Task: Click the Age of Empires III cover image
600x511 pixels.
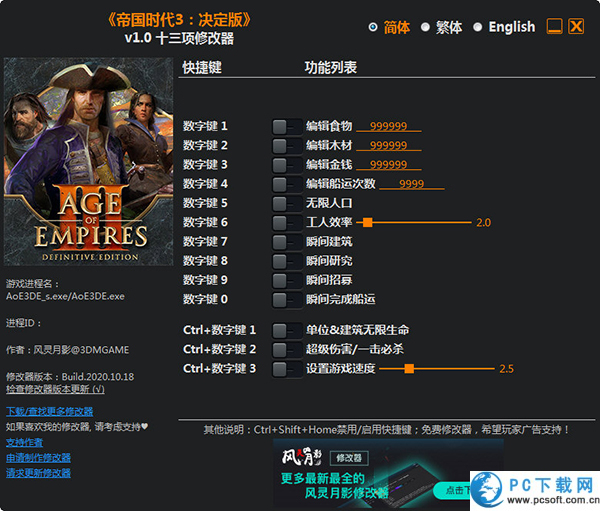Action: point(88,162)
